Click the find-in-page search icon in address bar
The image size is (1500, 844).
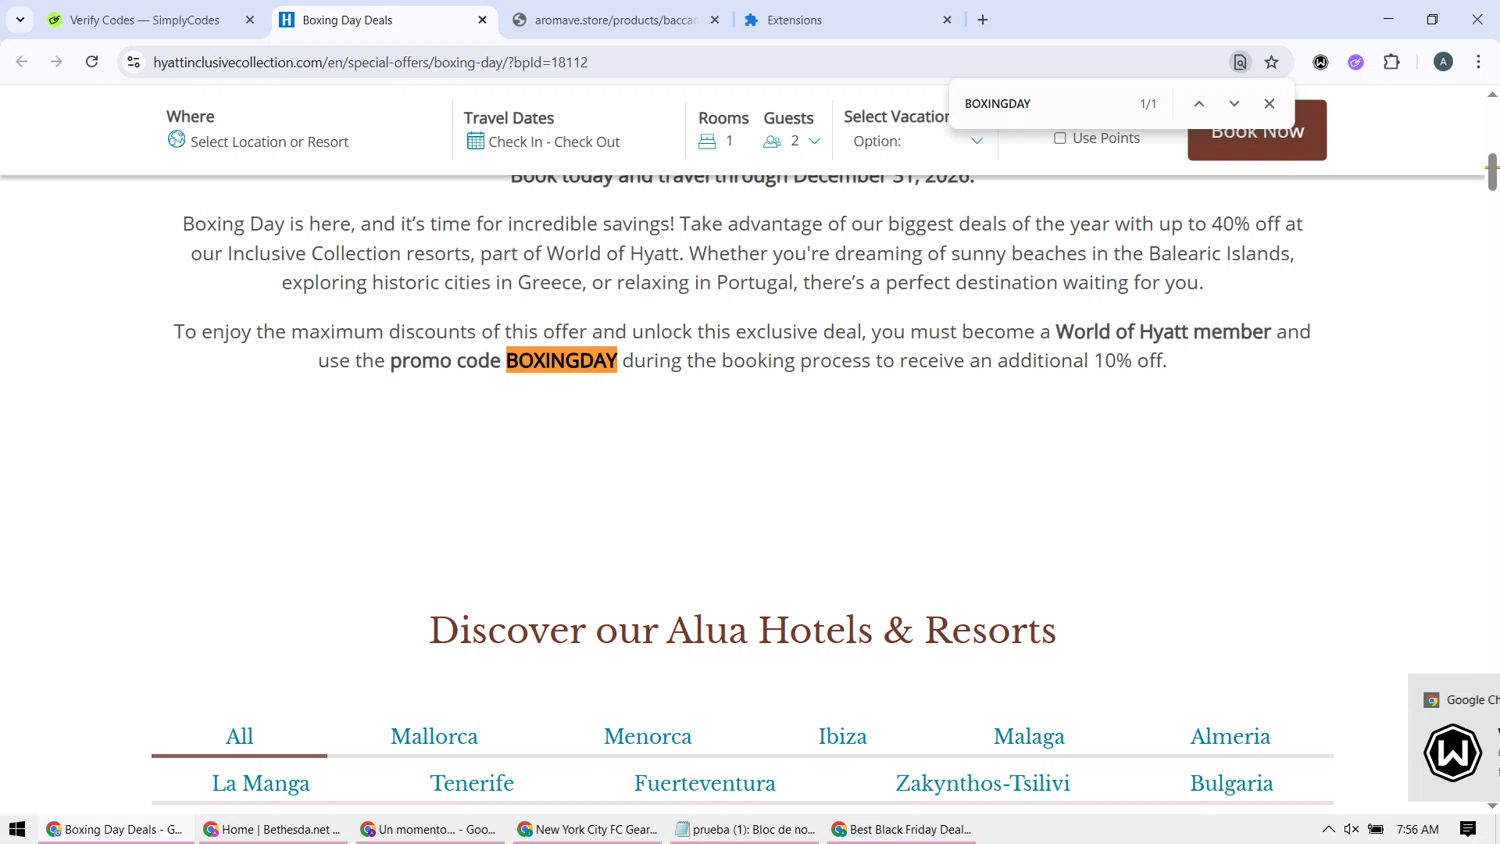1240,62
